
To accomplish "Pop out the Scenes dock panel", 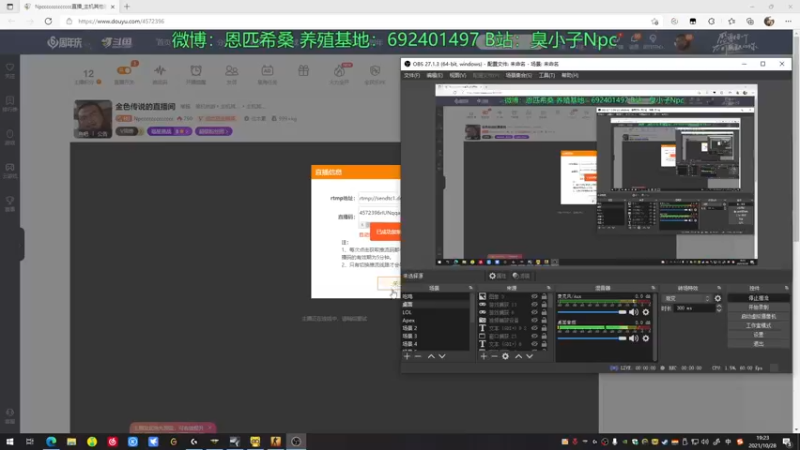I will click(470, 288).
